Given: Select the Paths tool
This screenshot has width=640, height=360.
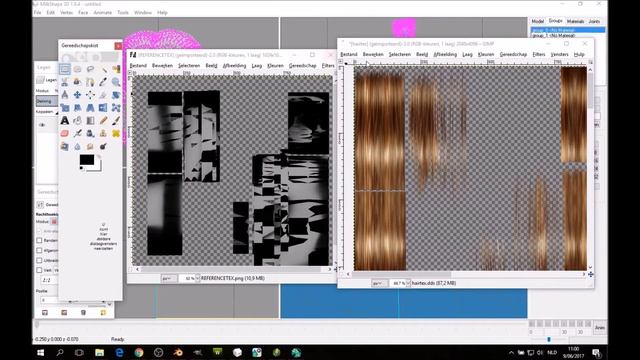Looking at the screenshot, I should point(90,82).
